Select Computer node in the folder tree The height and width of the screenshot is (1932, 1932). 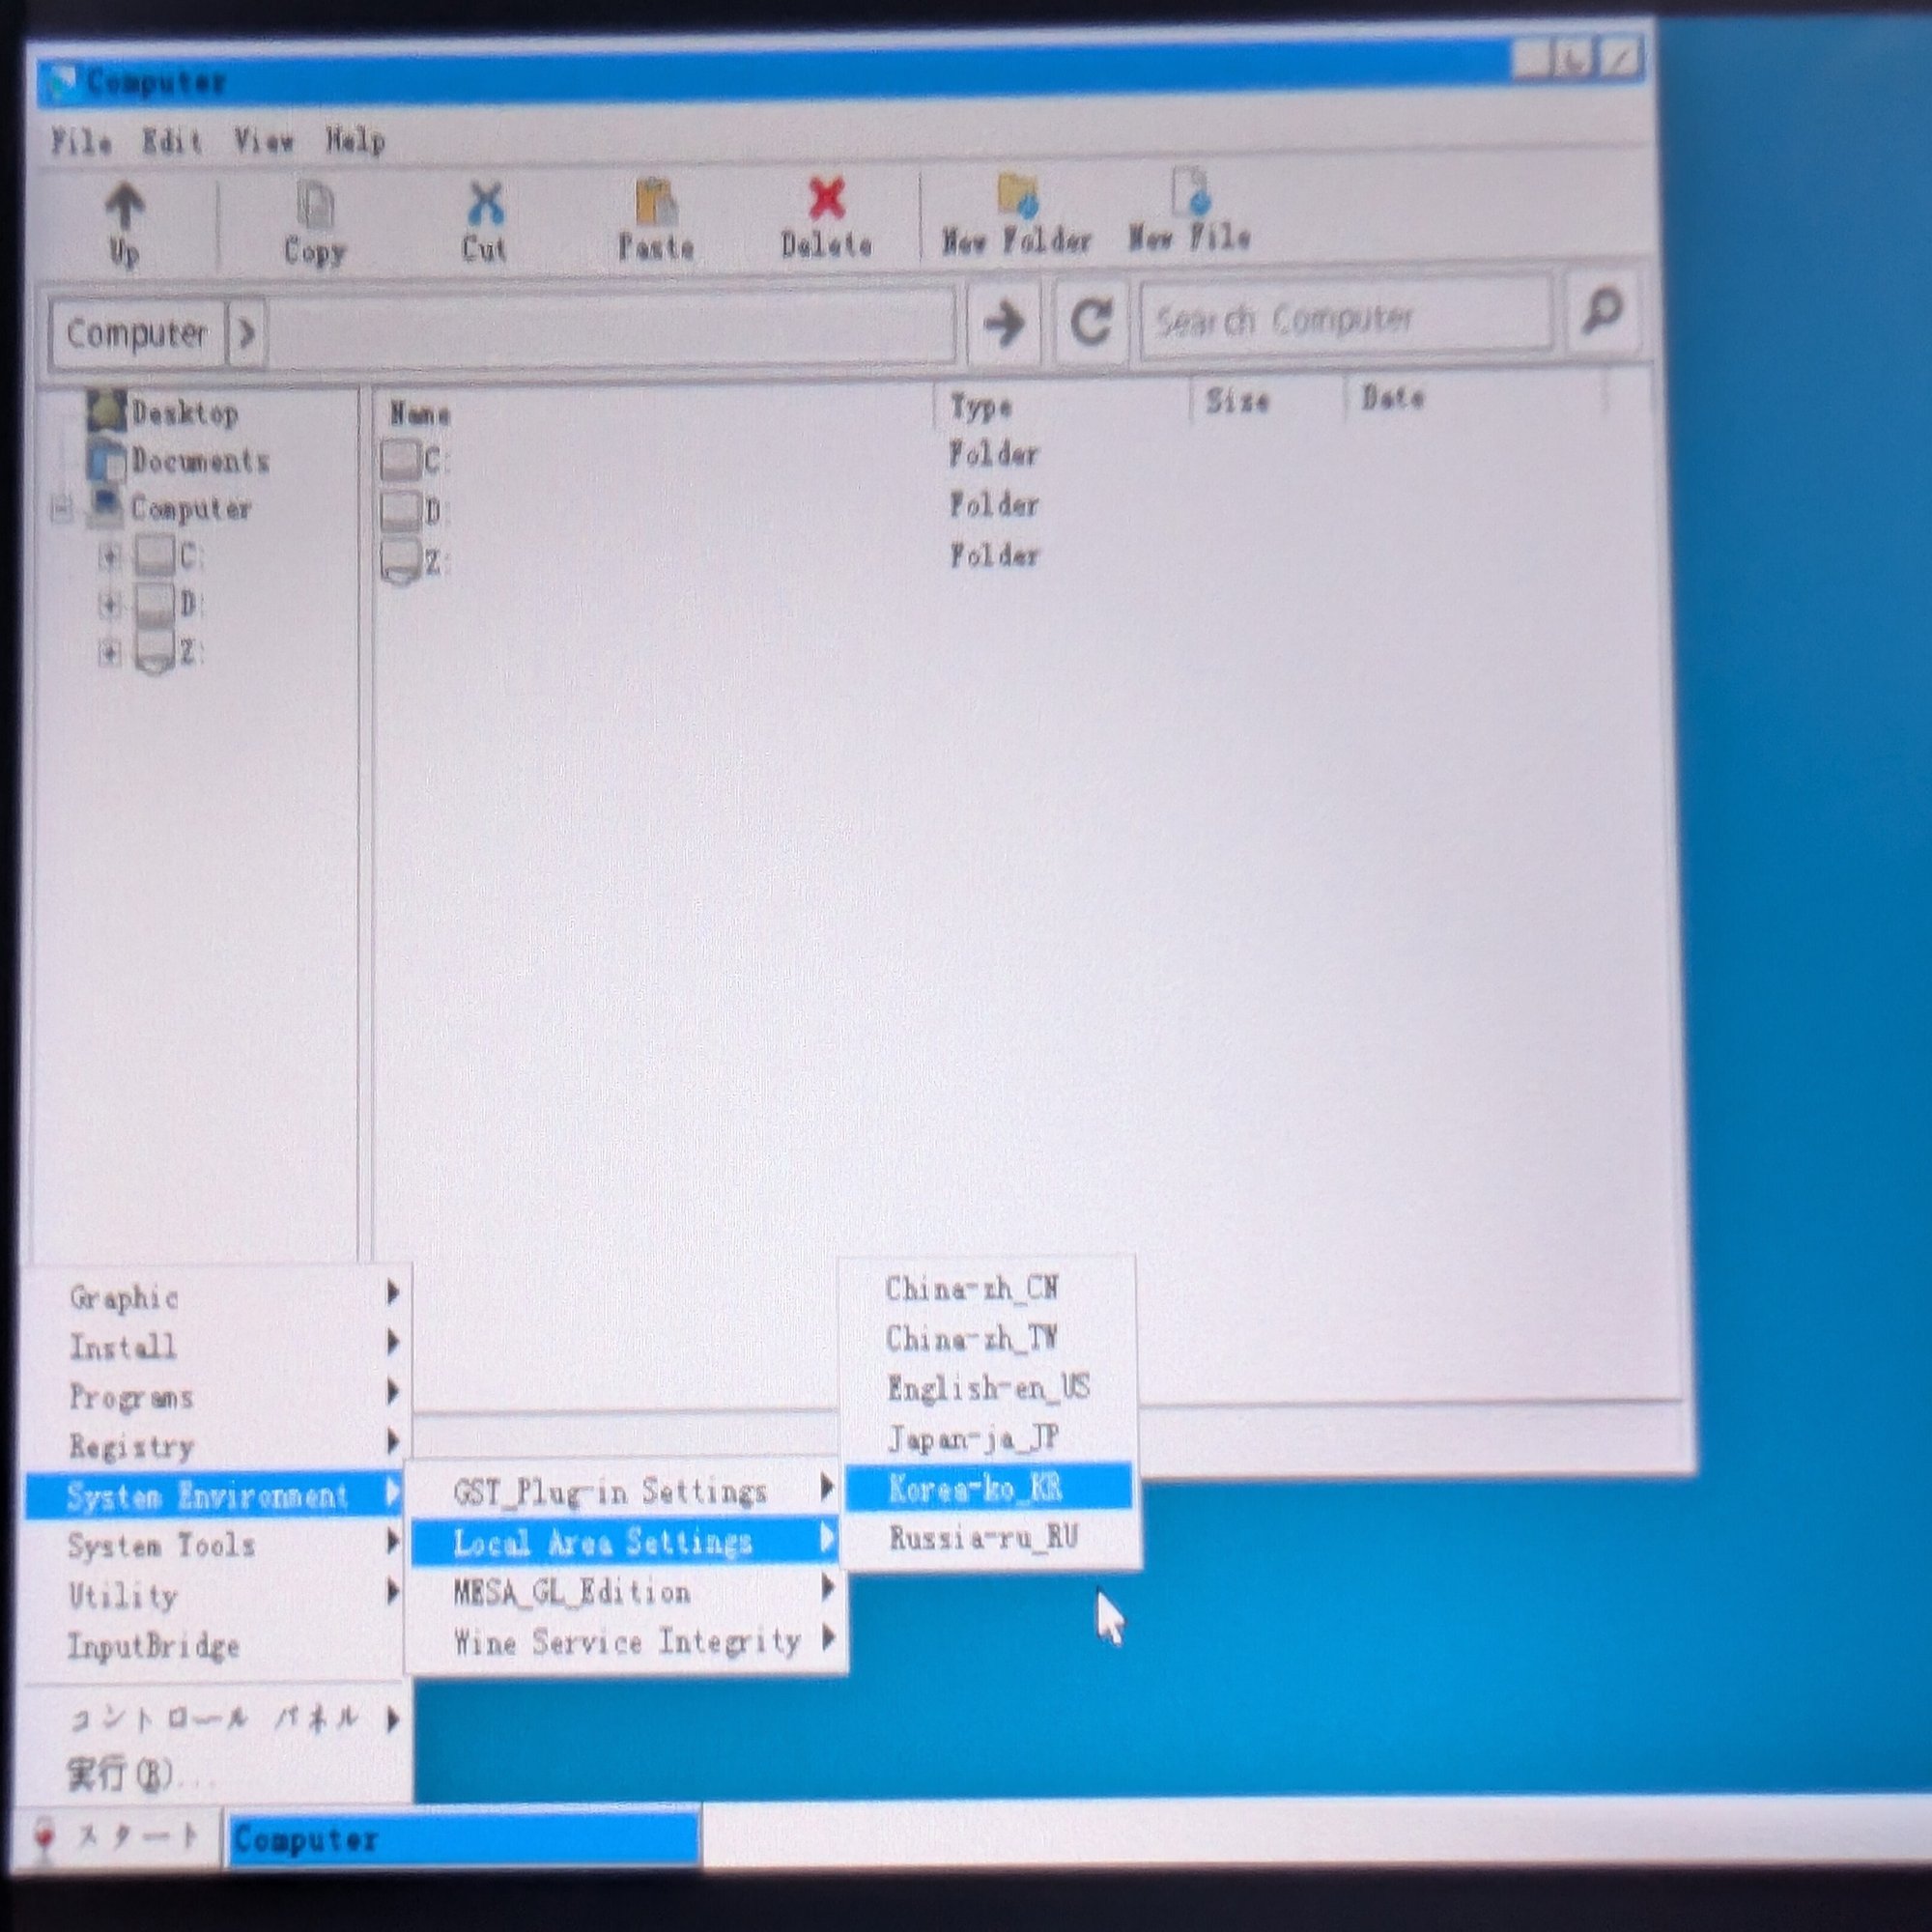point(190,508)
